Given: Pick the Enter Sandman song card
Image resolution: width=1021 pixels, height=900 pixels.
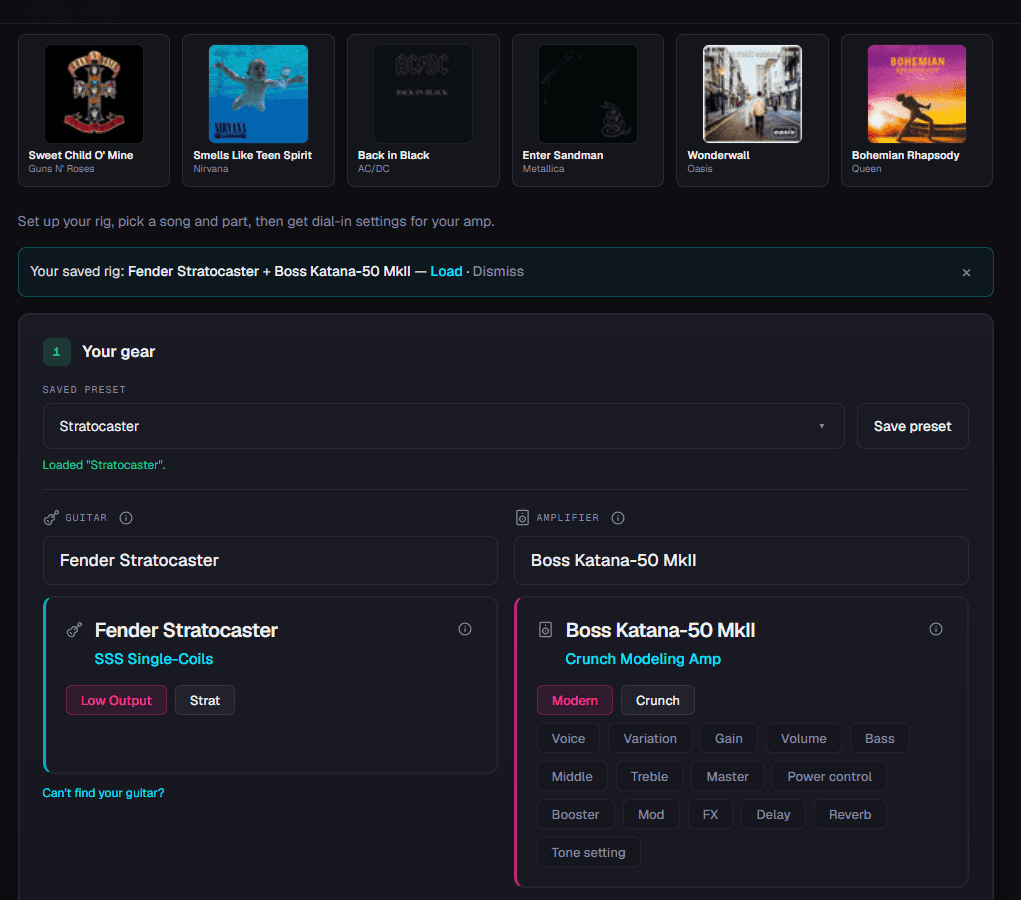Looking at the screenshot, I should (587, 111).
